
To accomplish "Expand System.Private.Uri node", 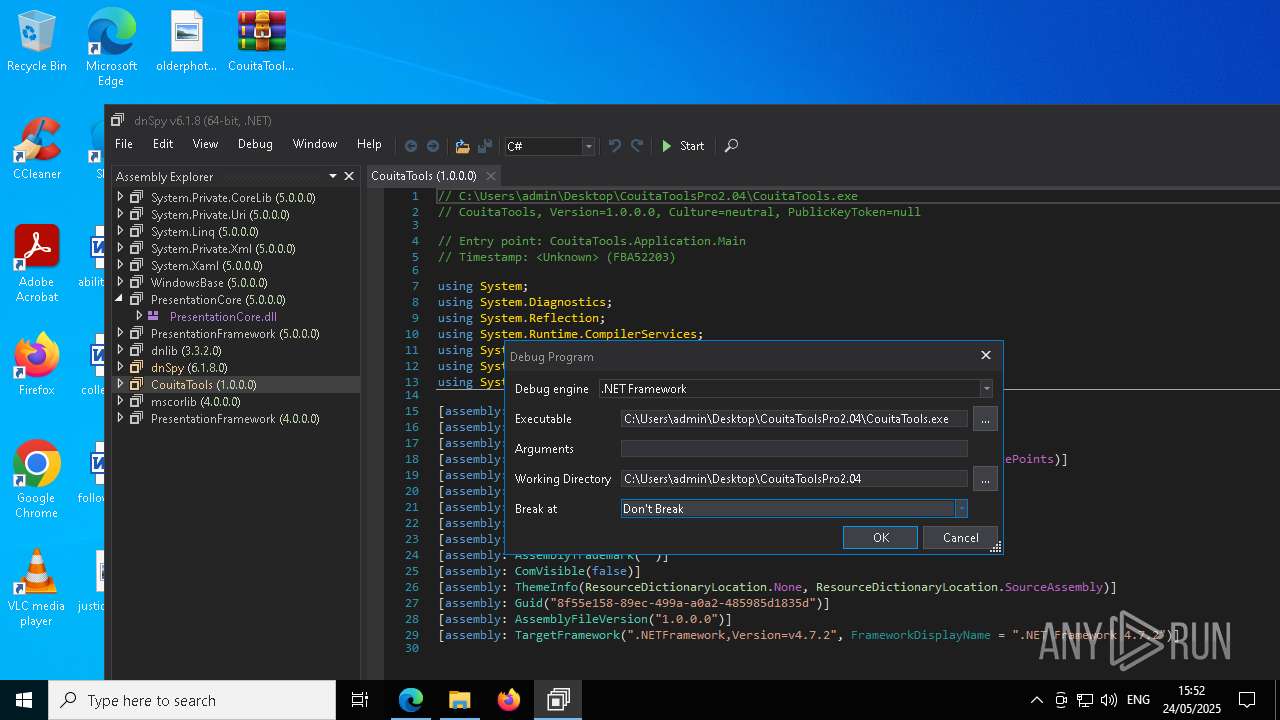I will [120, 215].
